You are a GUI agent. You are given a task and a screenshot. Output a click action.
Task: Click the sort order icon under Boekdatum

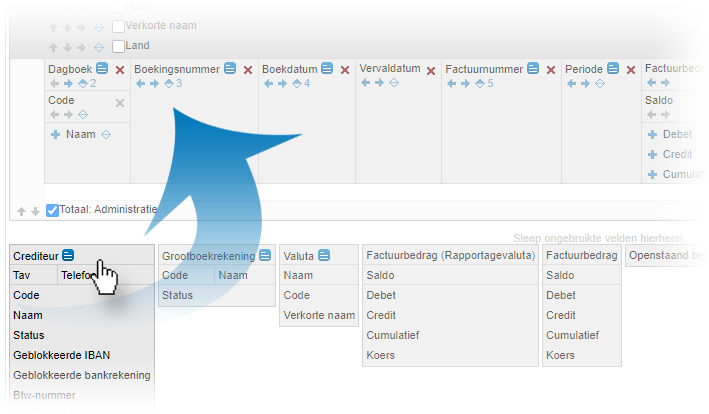[x=295, y=83]
